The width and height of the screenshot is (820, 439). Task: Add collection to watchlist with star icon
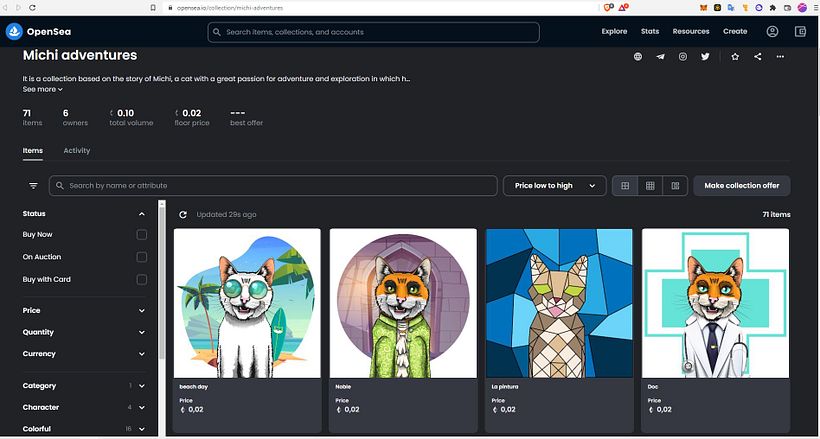pyautogui.click(x=735, y=57)
